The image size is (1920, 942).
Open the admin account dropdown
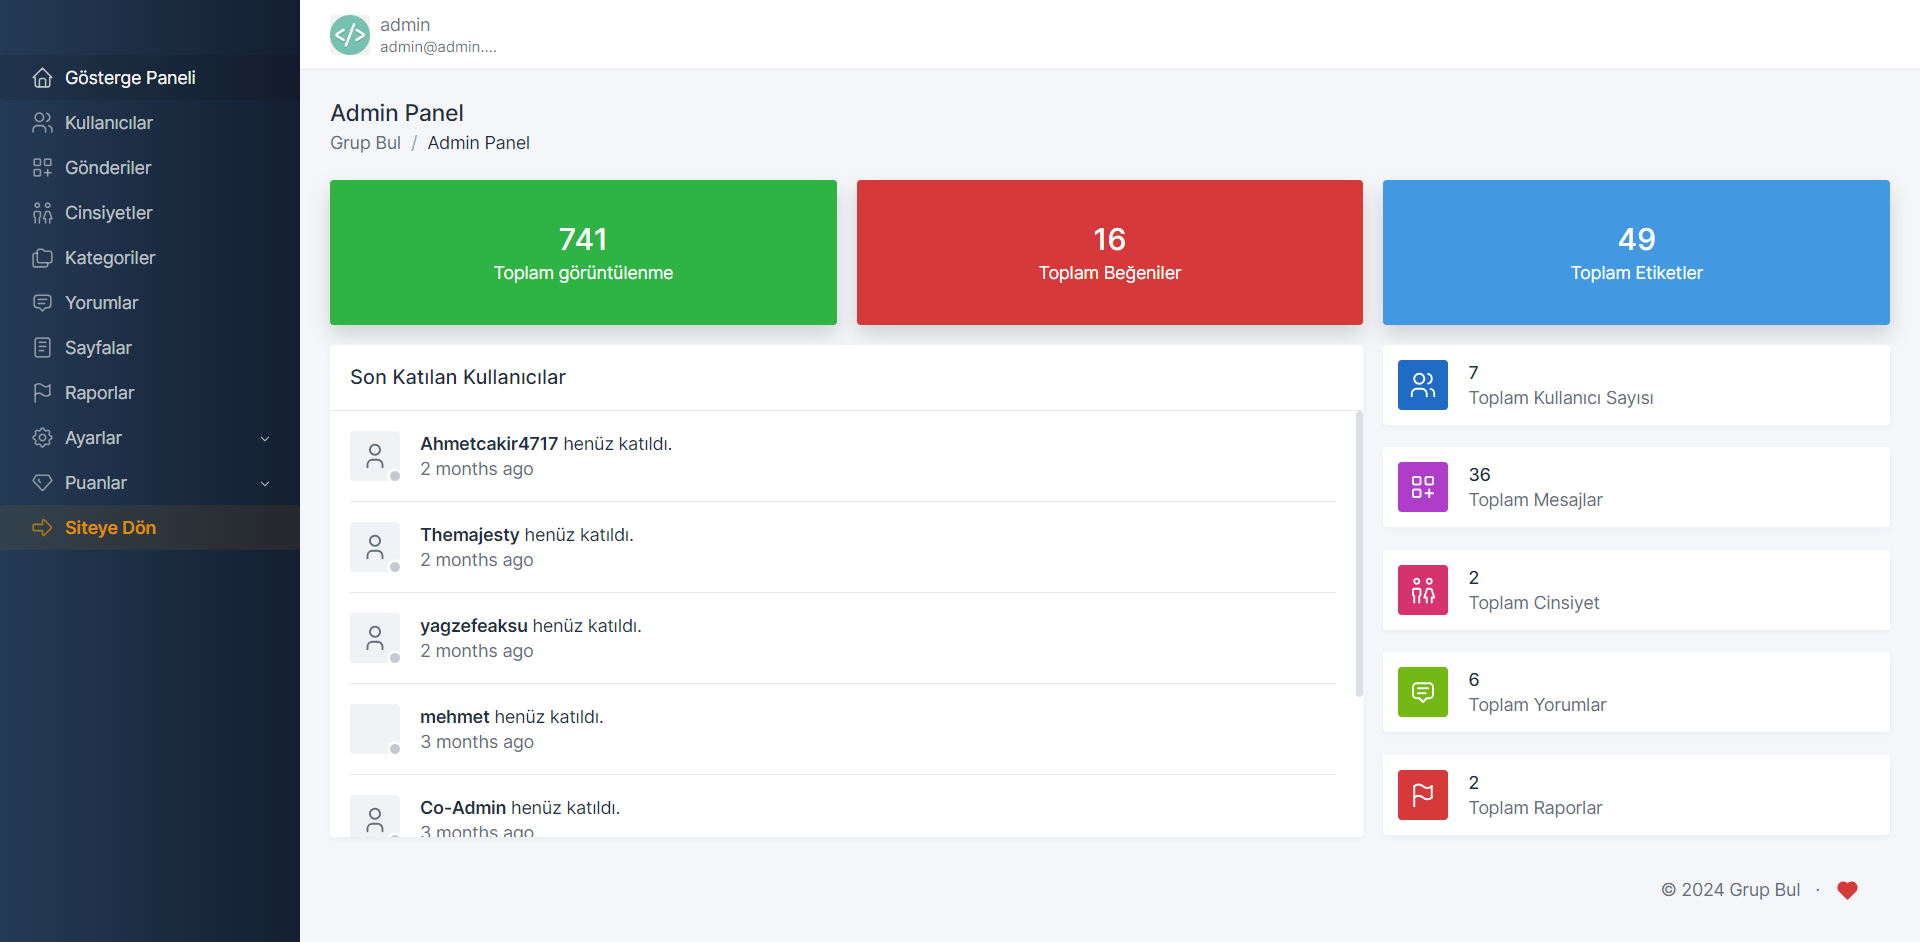[437, 35]
